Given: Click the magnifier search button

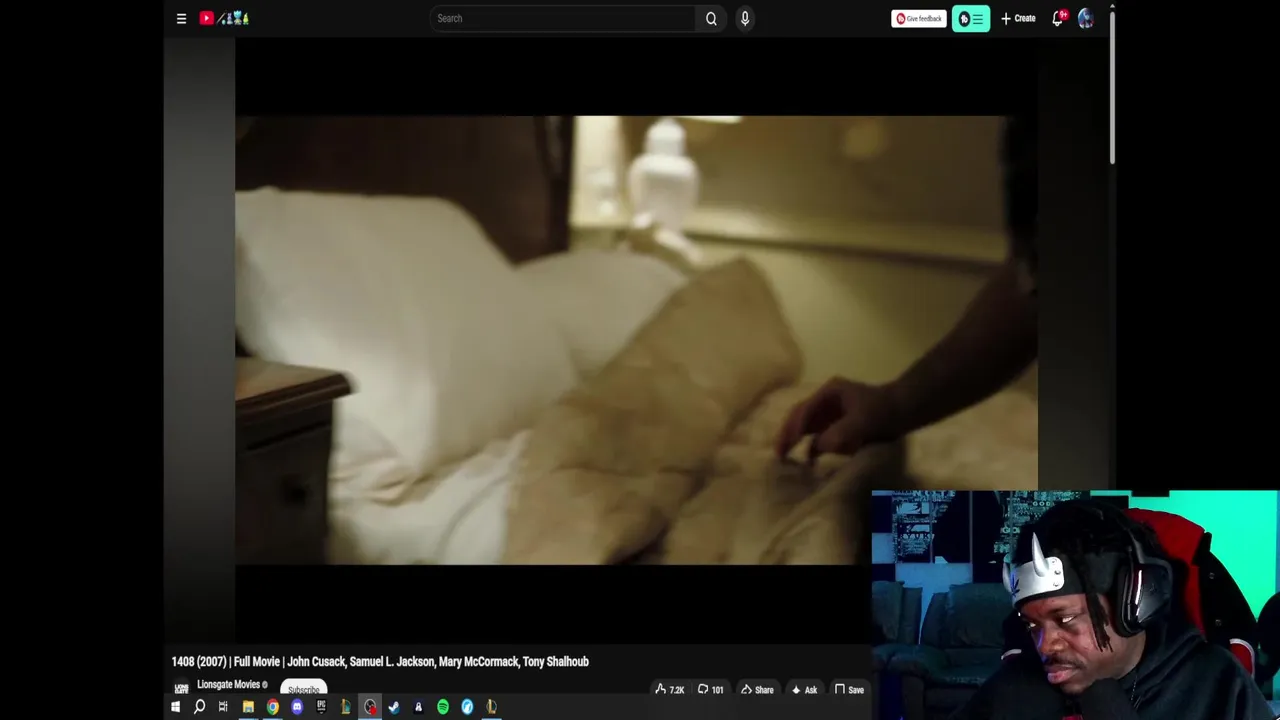Looking at the screenshot, I should pos(711,18).
